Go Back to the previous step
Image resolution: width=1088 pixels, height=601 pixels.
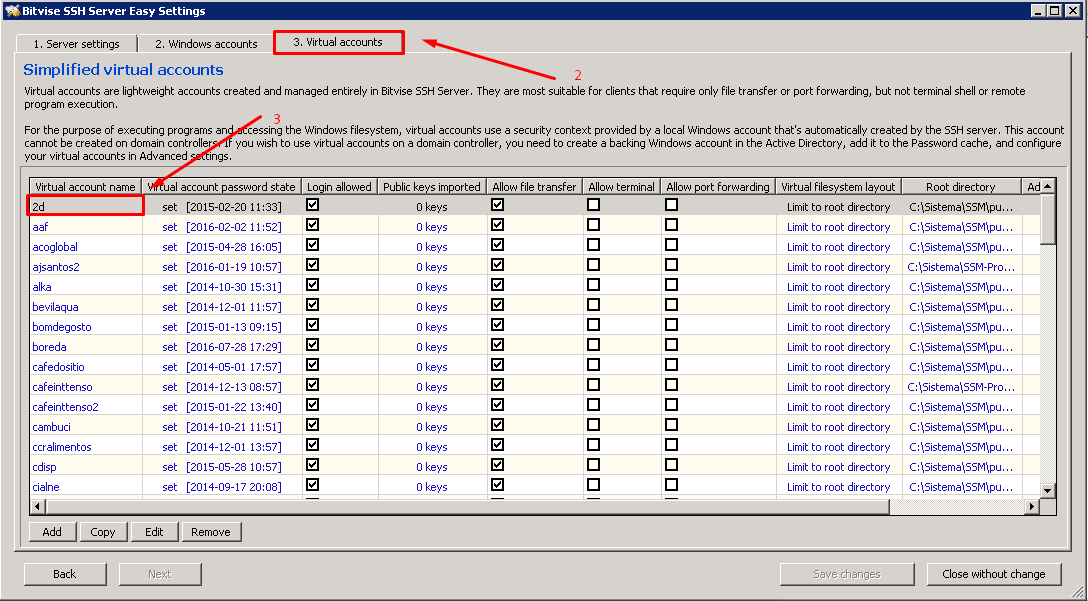[x=65, y=574]
